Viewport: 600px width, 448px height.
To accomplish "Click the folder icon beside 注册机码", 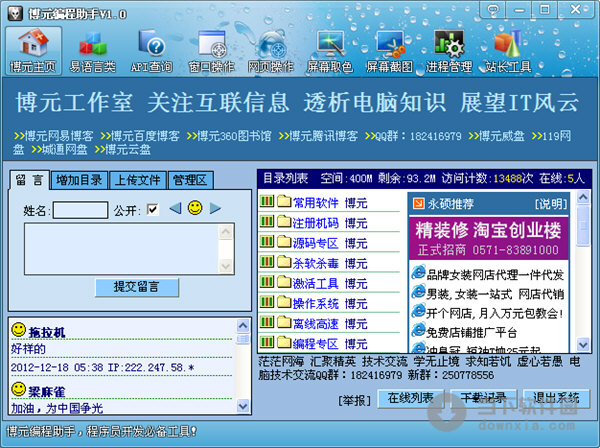I will point(284,221).
